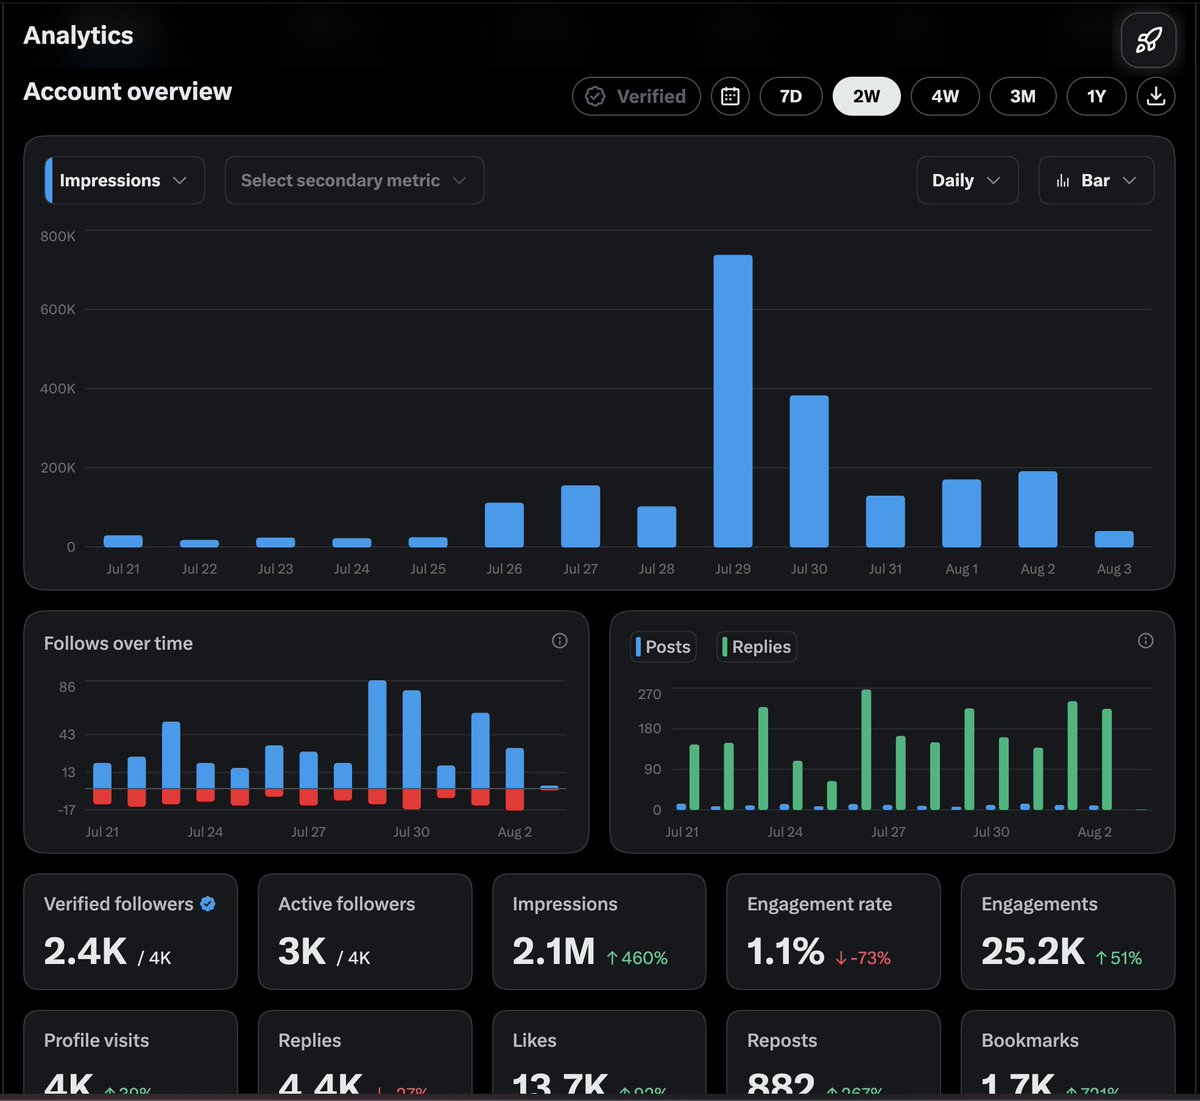Click the Analytics page title
The height and width of the screenshot is (1101, 1200).
pos(78,35)
